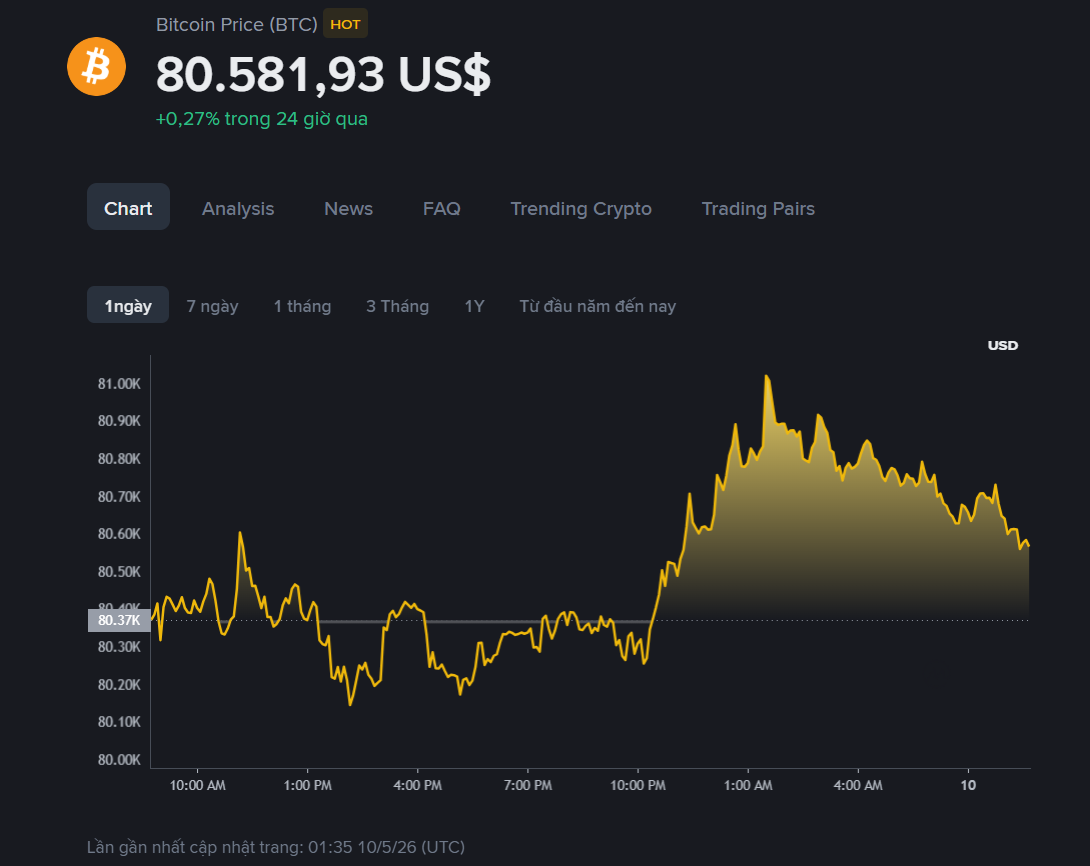Click the 81.00K y-axis label
The height and width of the screenshot is (866, 1090).
[x=120, y=384]
